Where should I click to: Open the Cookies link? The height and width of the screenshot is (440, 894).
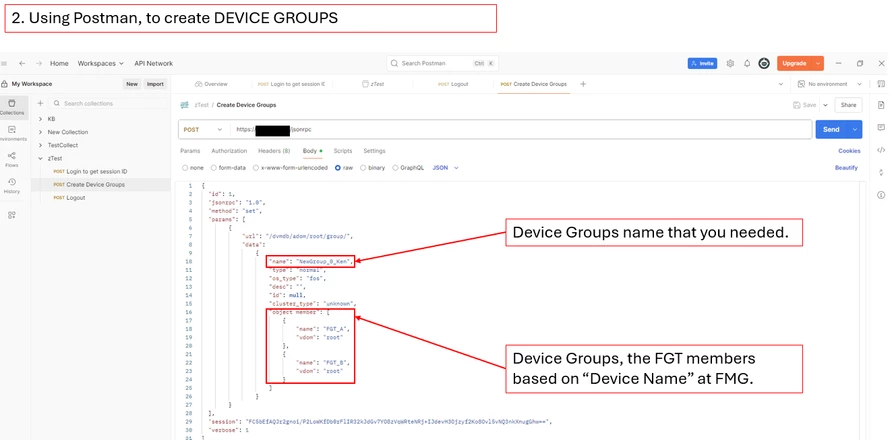pyautogui.click(x=849, y=151)
